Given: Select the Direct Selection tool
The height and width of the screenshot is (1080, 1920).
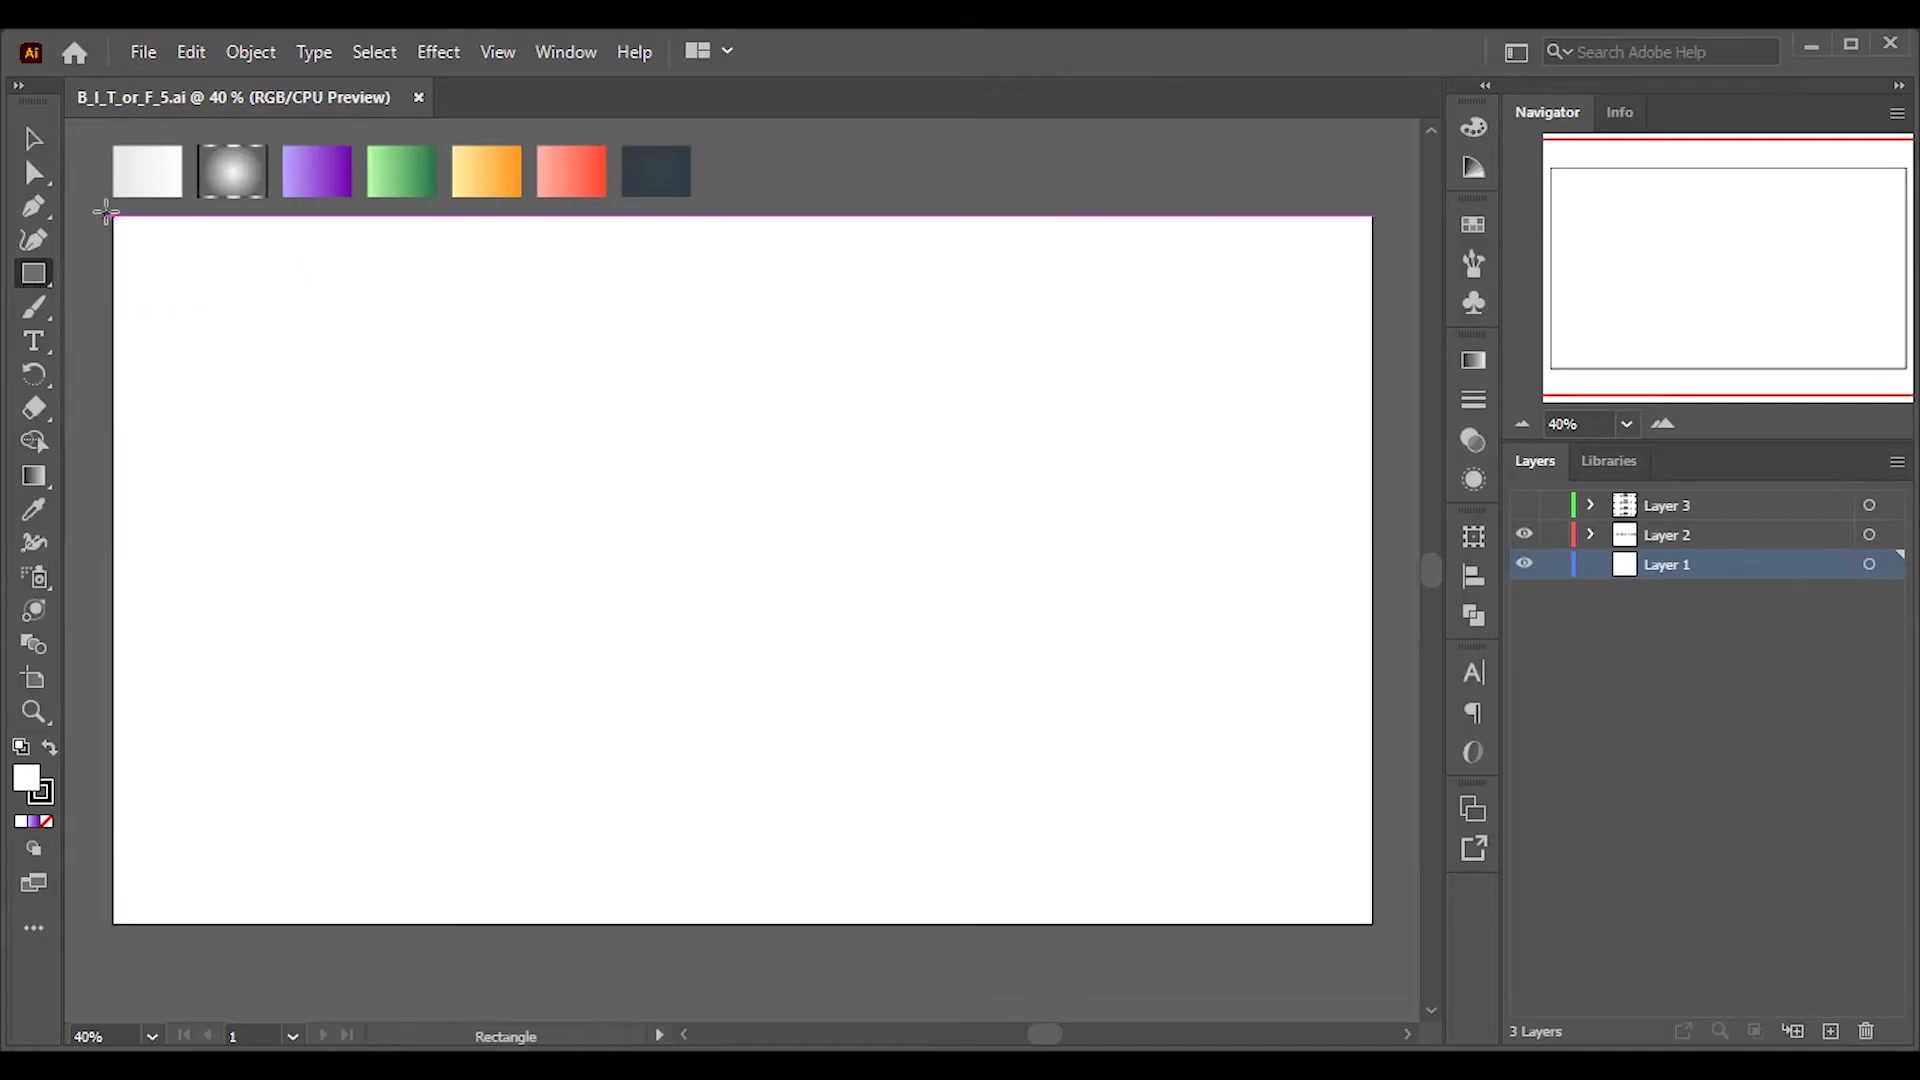Looking at the screenshot, I should point(33,173).
